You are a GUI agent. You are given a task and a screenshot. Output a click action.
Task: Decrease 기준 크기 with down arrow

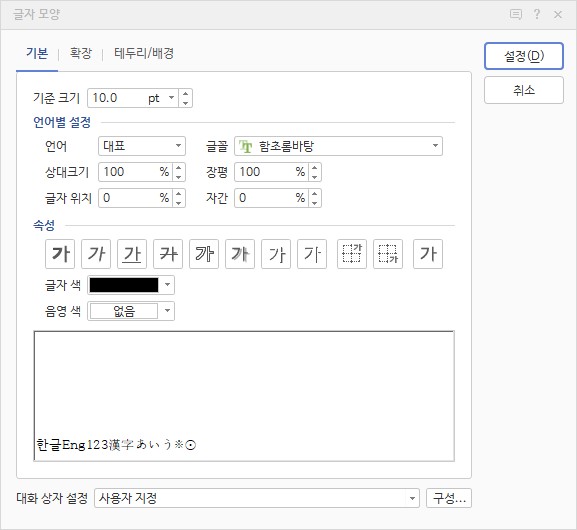[x=185, y=103]
